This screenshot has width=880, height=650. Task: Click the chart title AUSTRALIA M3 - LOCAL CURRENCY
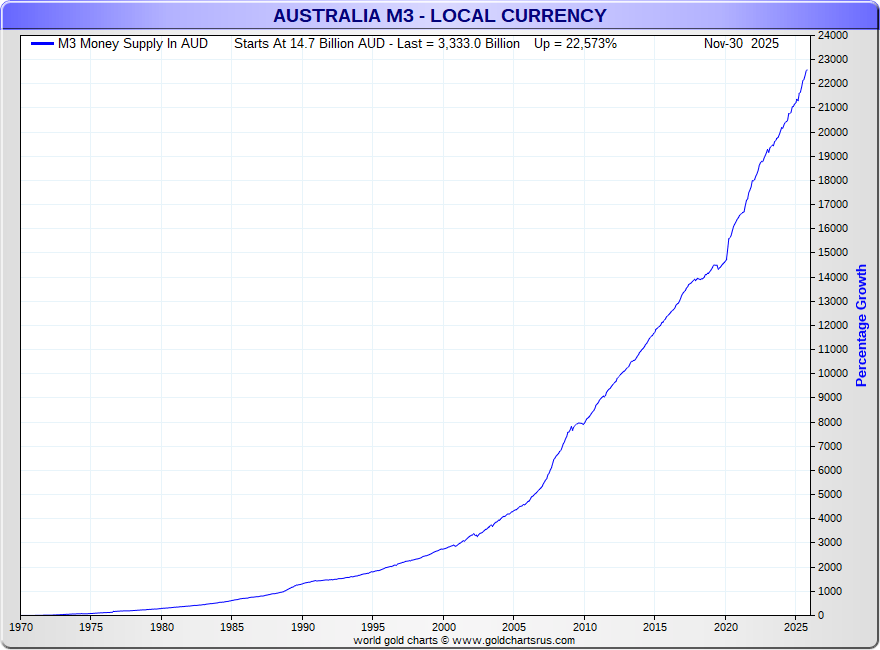pyautogui.click(x=439, y=16)
